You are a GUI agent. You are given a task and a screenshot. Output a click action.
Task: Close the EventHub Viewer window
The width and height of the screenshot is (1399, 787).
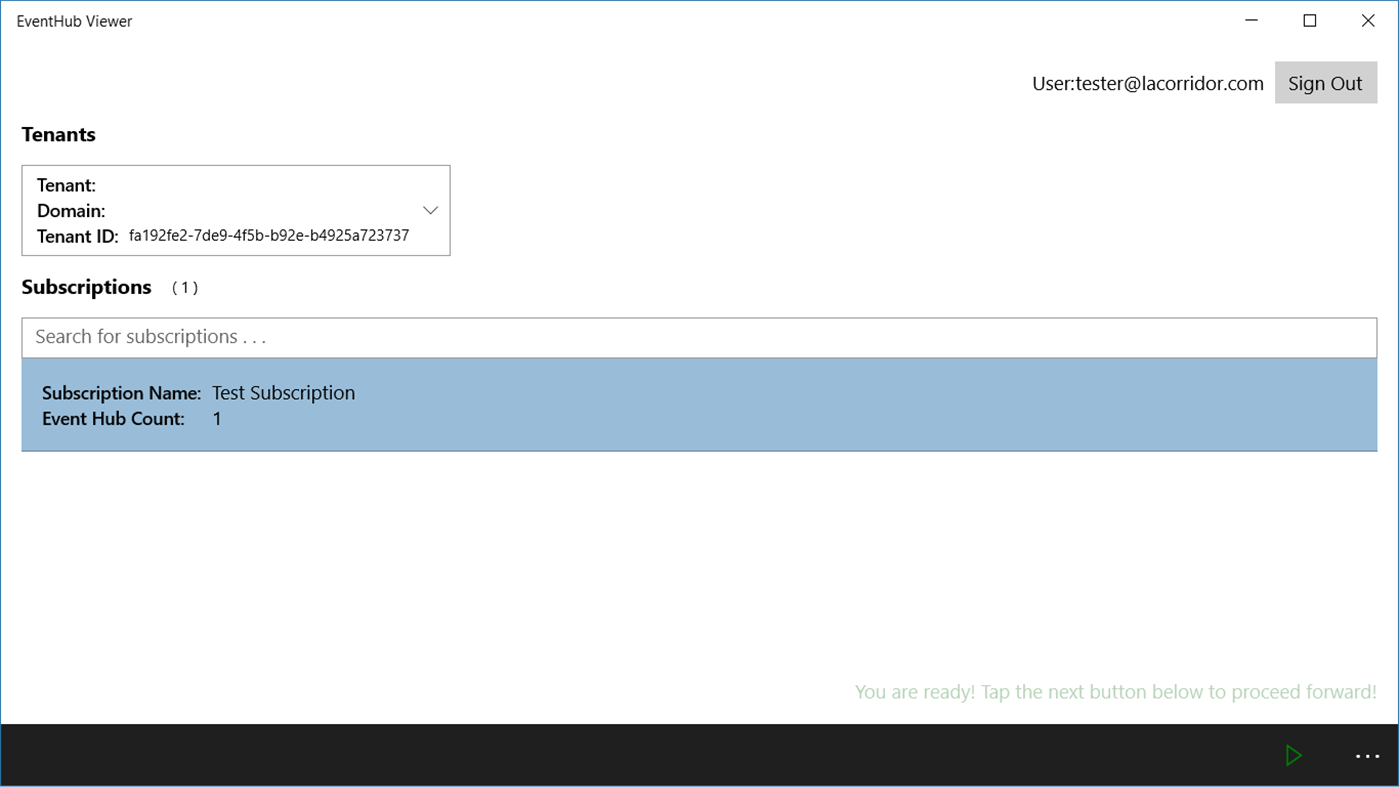point(1367,20)
